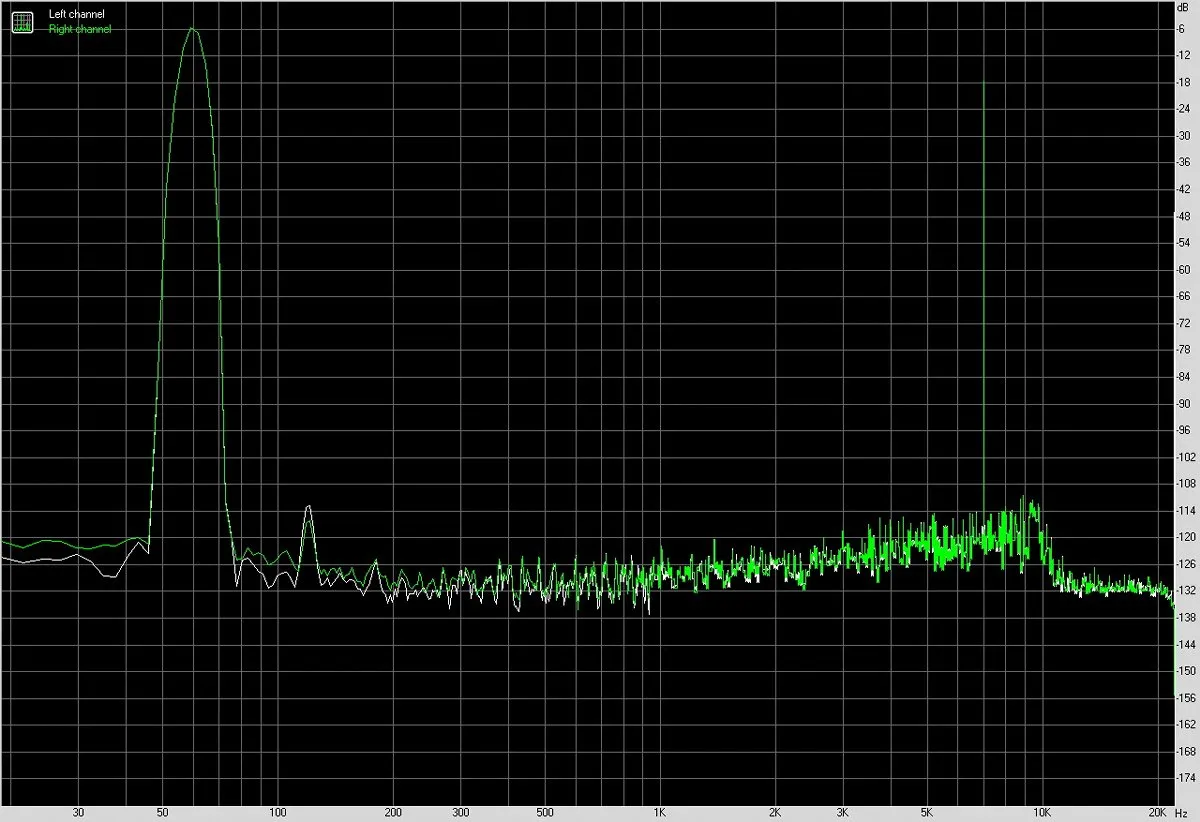The image size is (1200, 822).
Task: Click the -96 dB axis label
Action: tap(1183, 430)
